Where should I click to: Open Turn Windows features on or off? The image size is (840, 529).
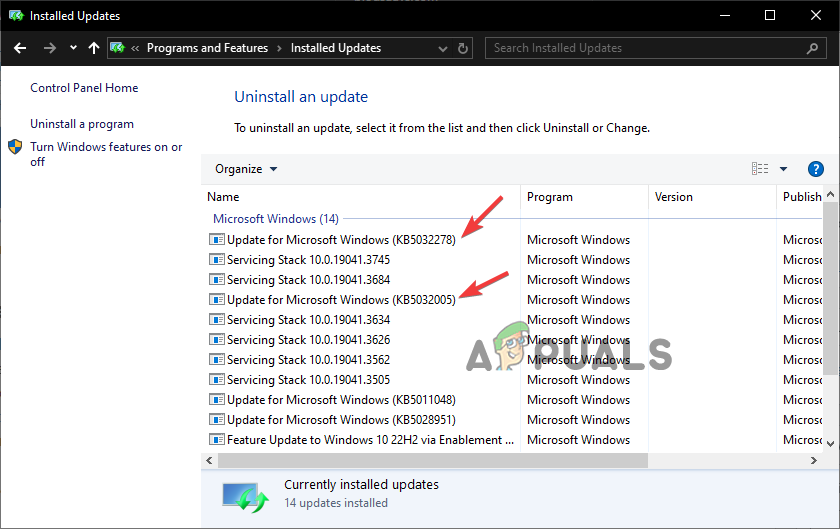click(x=106, y=154)
